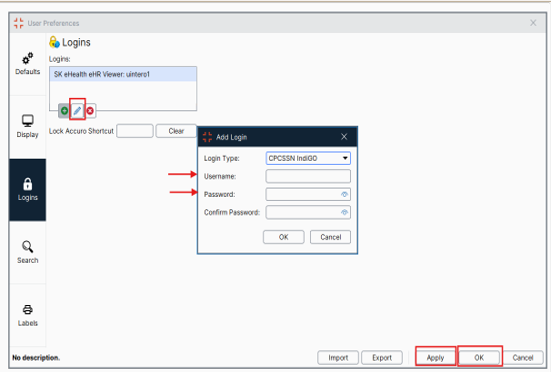Click the printer icon above Labels

point(27,309)
